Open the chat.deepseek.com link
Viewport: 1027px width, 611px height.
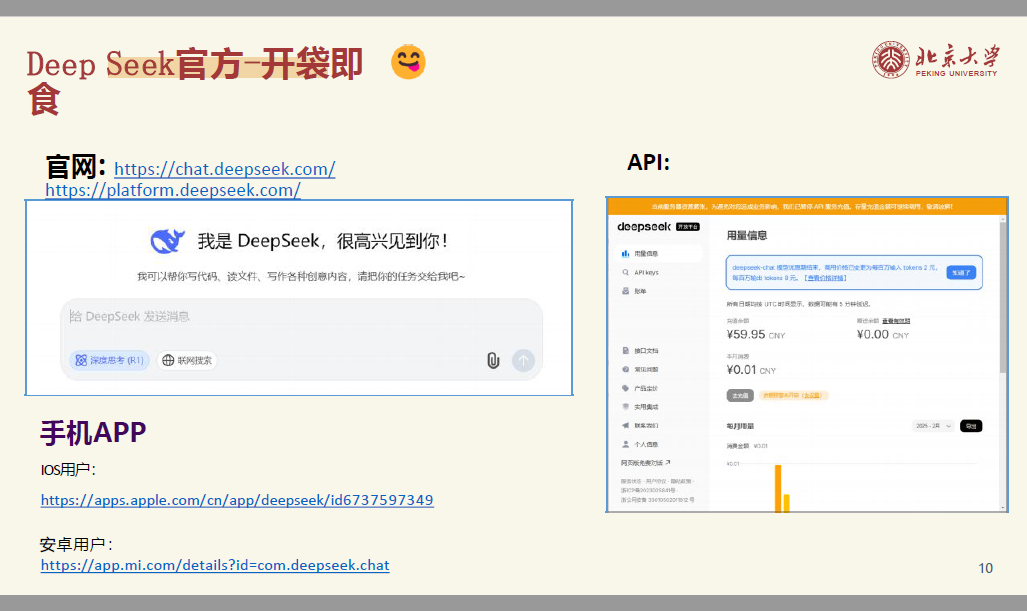tap(225, 169)
